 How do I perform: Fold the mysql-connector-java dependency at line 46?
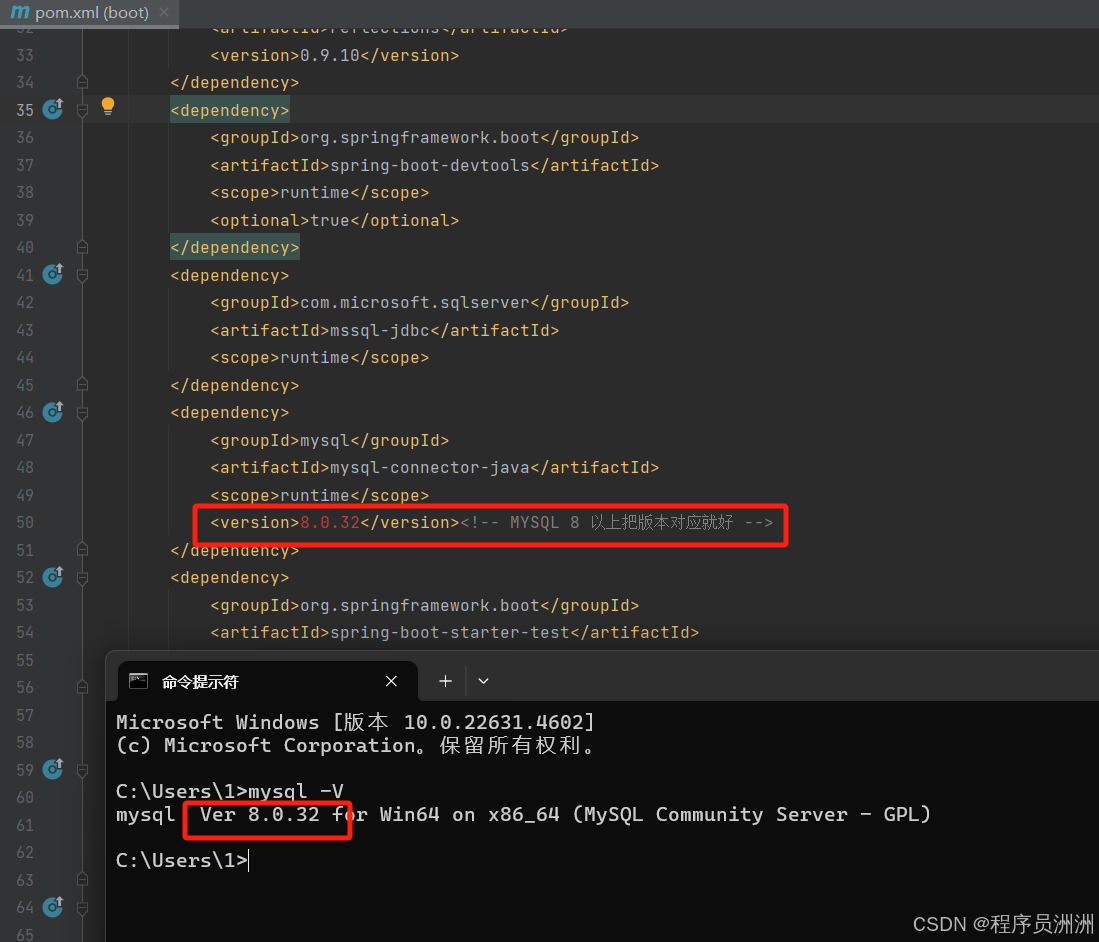point(83,412)
